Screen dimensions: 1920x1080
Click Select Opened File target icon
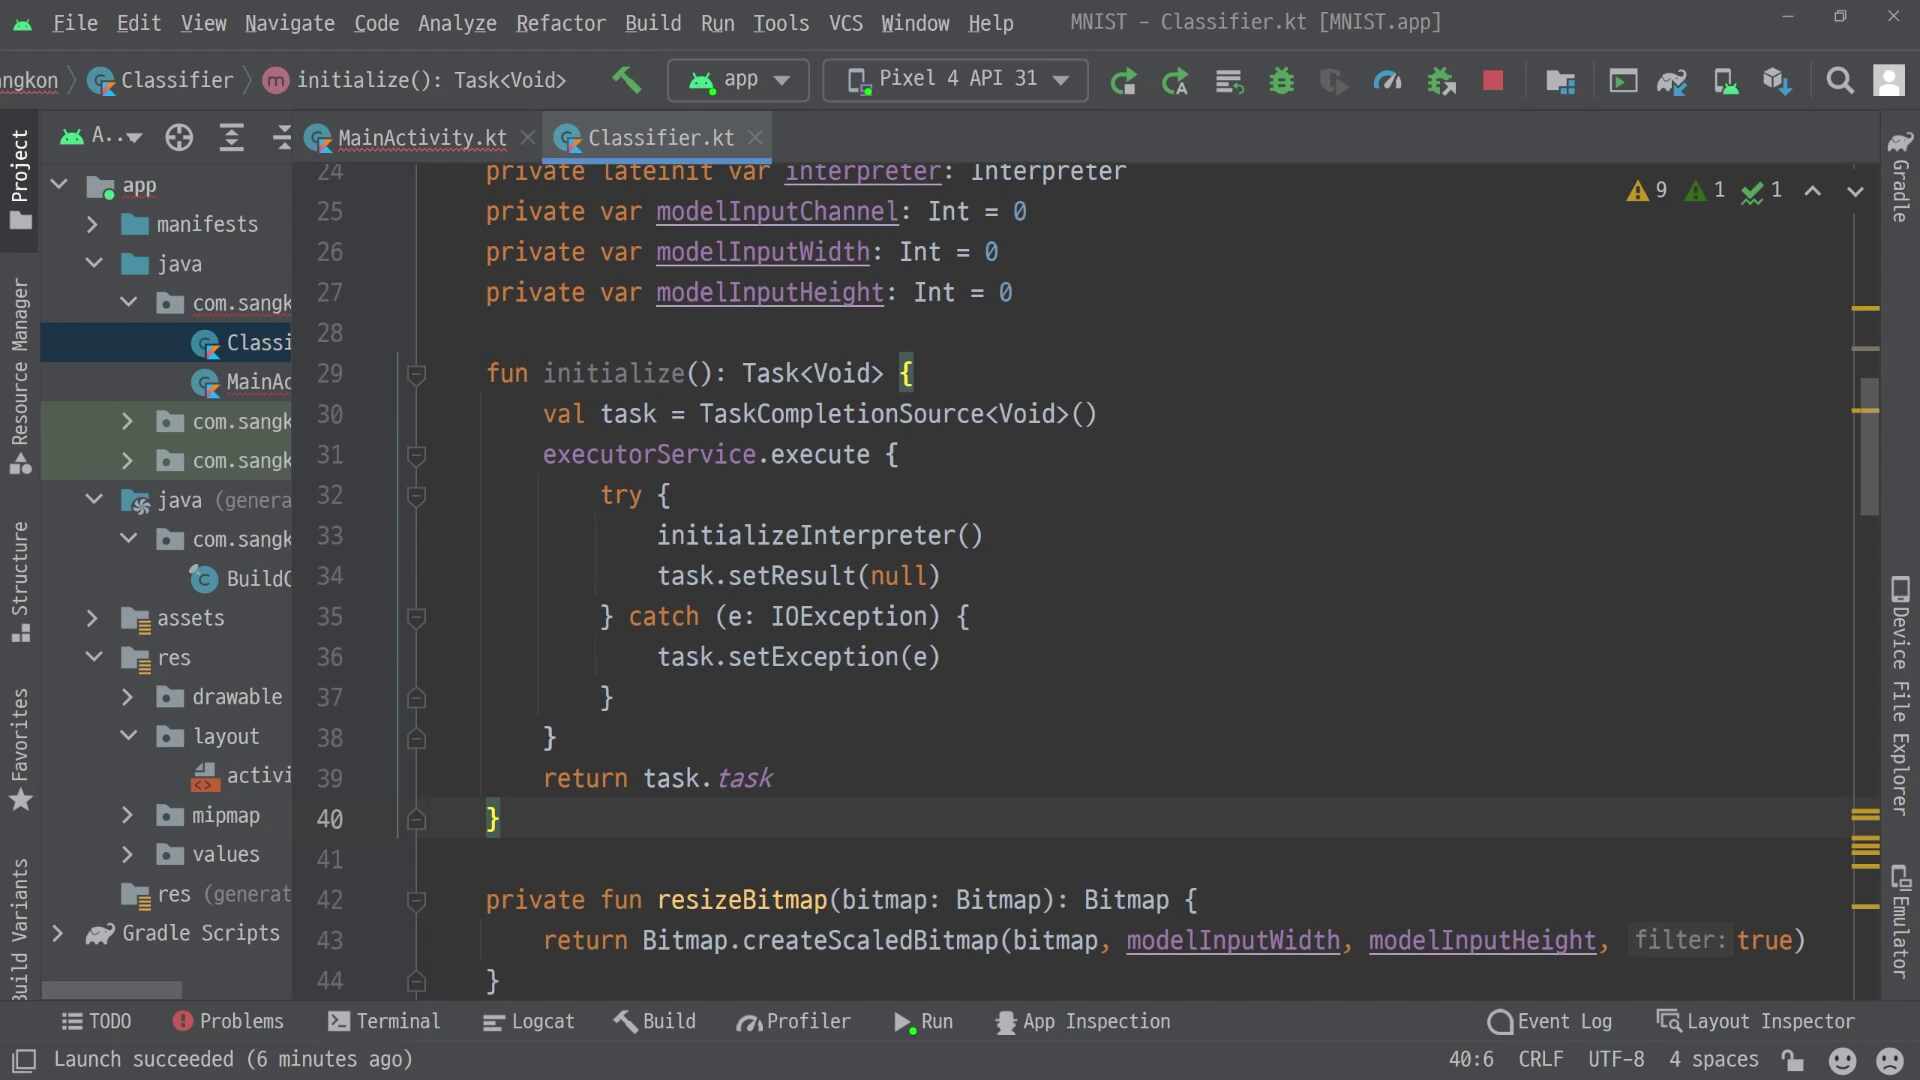click(x=179, y=137)
